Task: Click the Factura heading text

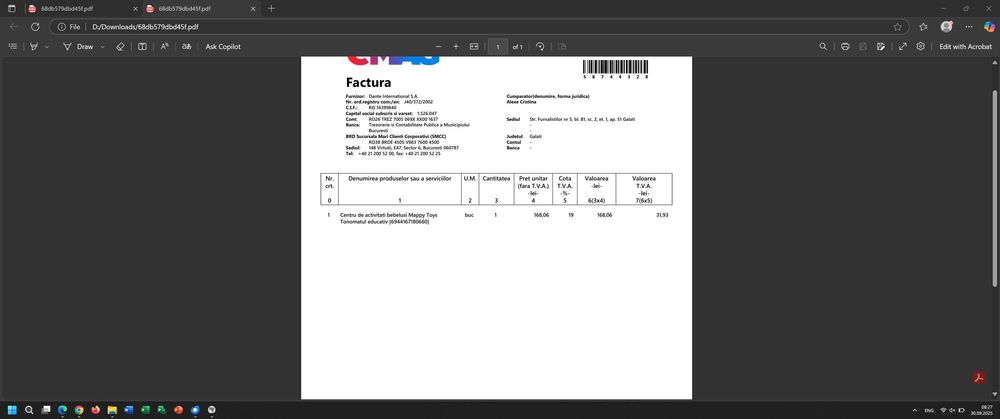Action: [369, 82]
